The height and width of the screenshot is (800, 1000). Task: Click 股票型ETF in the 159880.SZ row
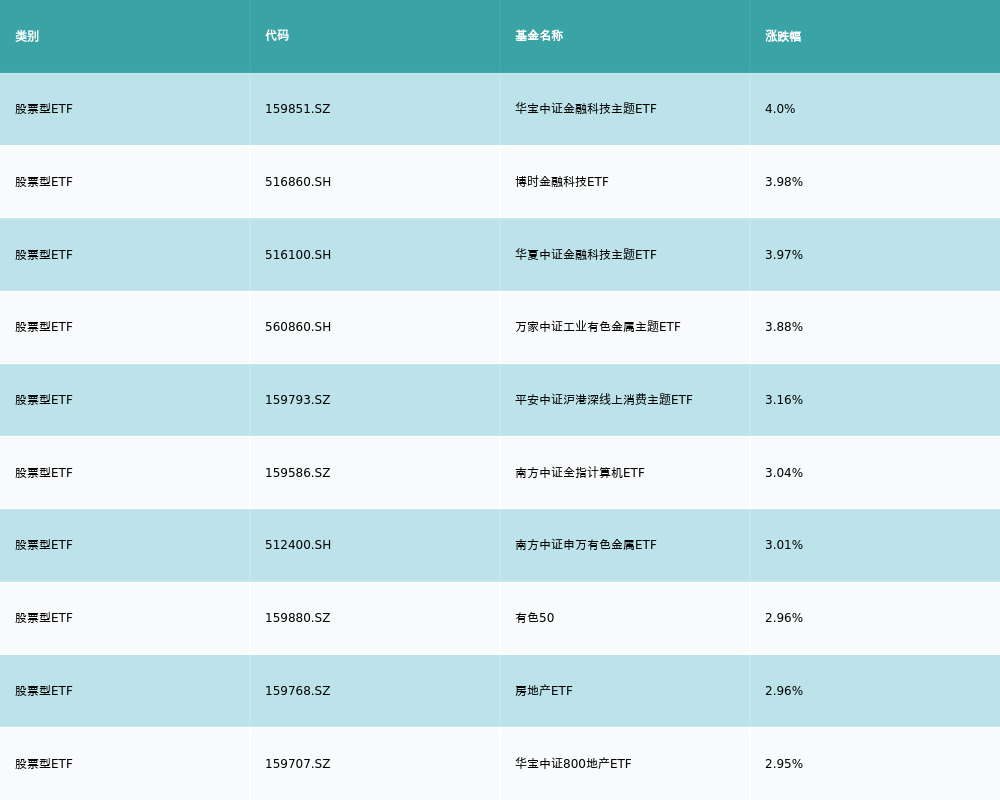tap(44, 618)
